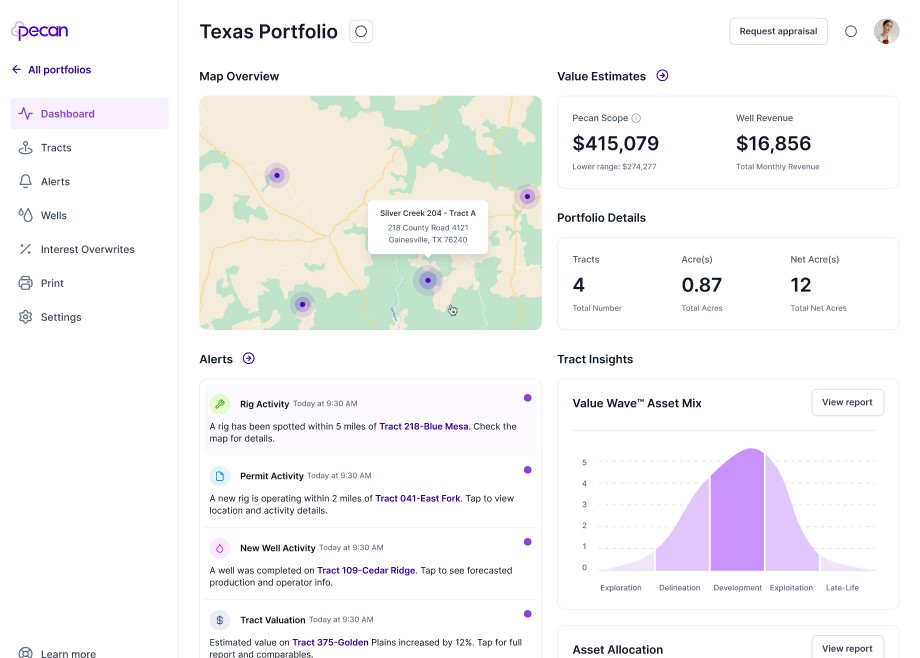920x658 pixels.
Task: Click Permit Activity unread dot
Action: (527, 470)
